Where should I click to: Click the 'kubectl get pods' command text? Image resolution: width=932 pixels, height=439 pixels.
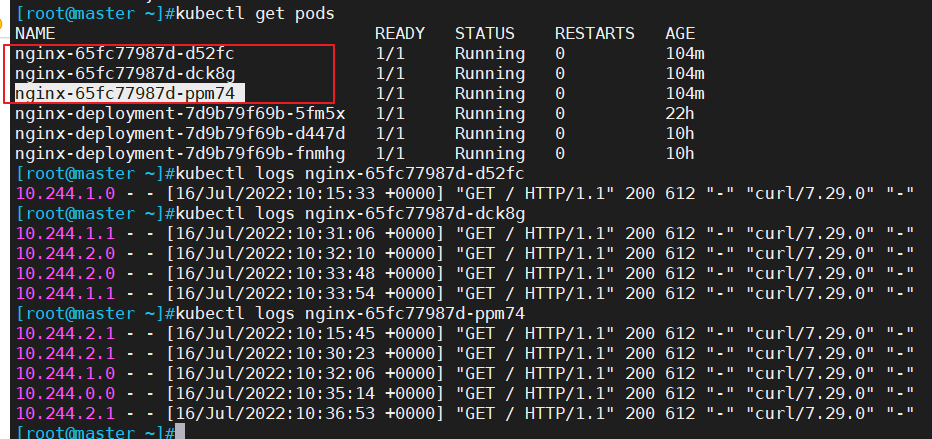click(x=255, y=13)
